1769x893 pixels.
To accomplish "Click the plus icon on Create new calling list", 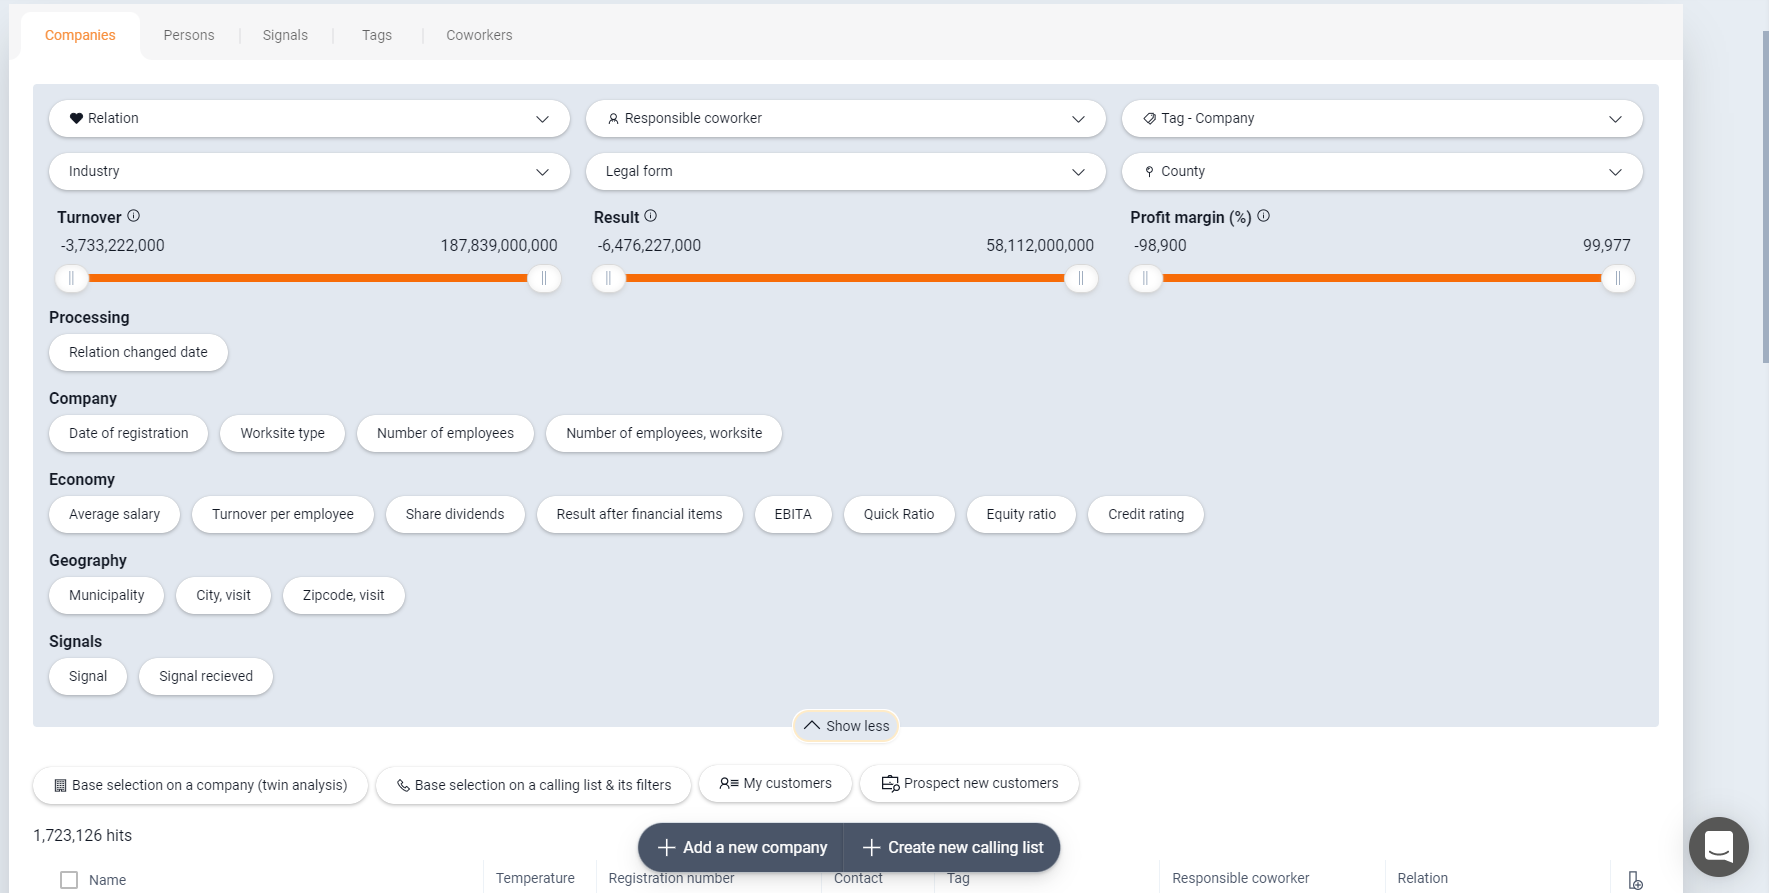I will tap(871, 848).
